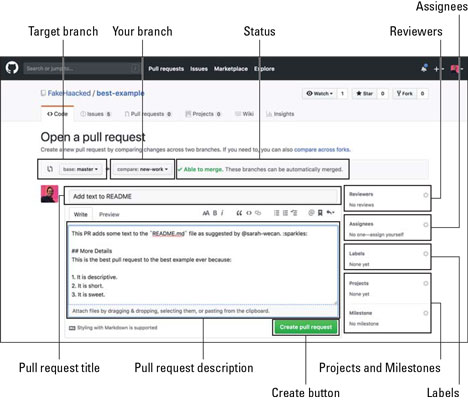Click the No milestone text

click(x=364, y=324)
